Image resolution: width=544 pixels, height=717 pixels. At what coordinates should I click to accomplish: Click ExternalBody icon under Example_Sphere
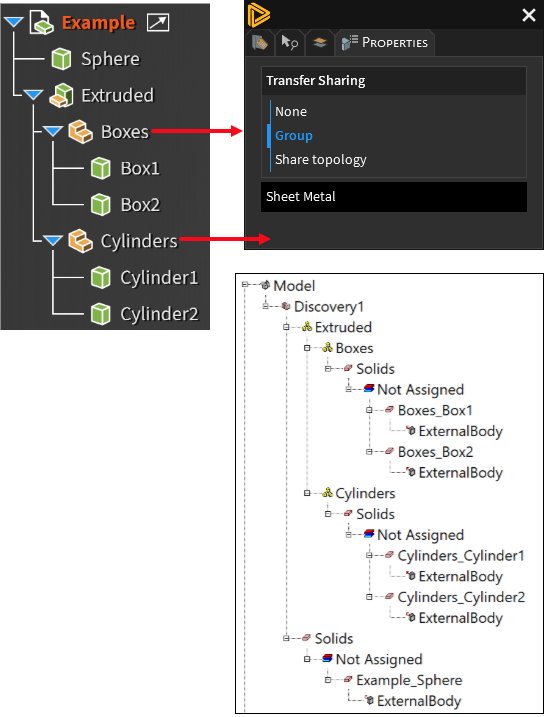[369, 700]
